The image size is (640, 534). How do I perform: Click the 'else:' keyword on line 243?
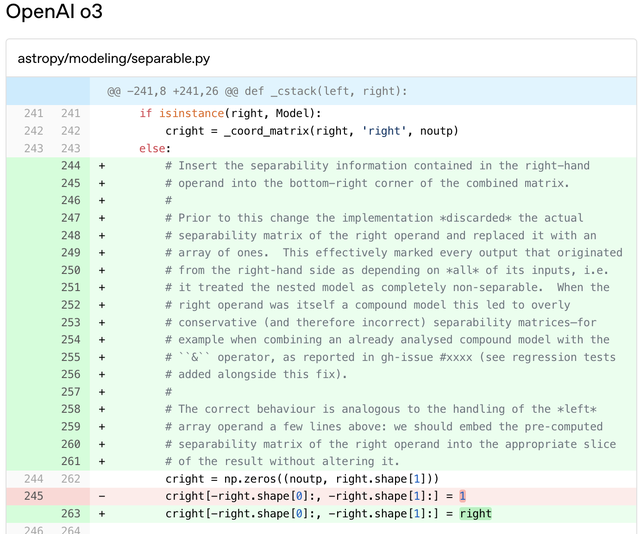click(156, 149)
